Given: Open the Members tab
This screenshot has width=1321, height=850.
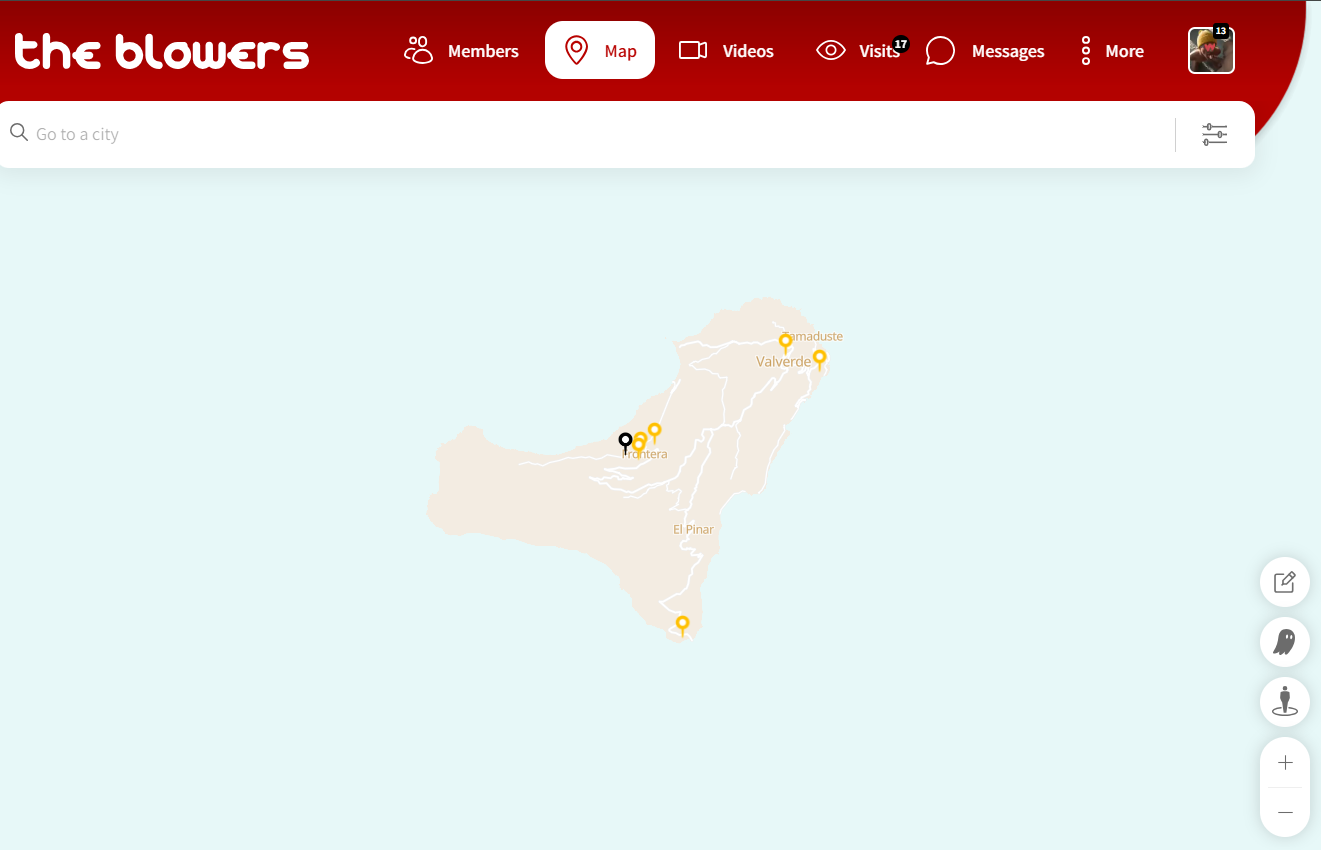Looking at the screenshot, I should (461, 50).
